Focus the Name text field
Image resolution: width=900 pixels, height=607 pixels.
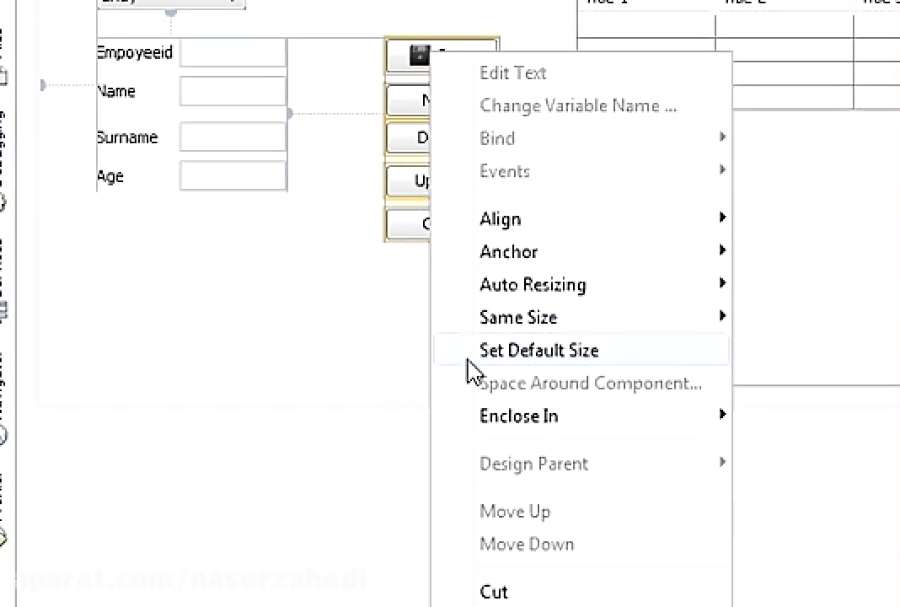pyautogui.click(x=233, y=91)
